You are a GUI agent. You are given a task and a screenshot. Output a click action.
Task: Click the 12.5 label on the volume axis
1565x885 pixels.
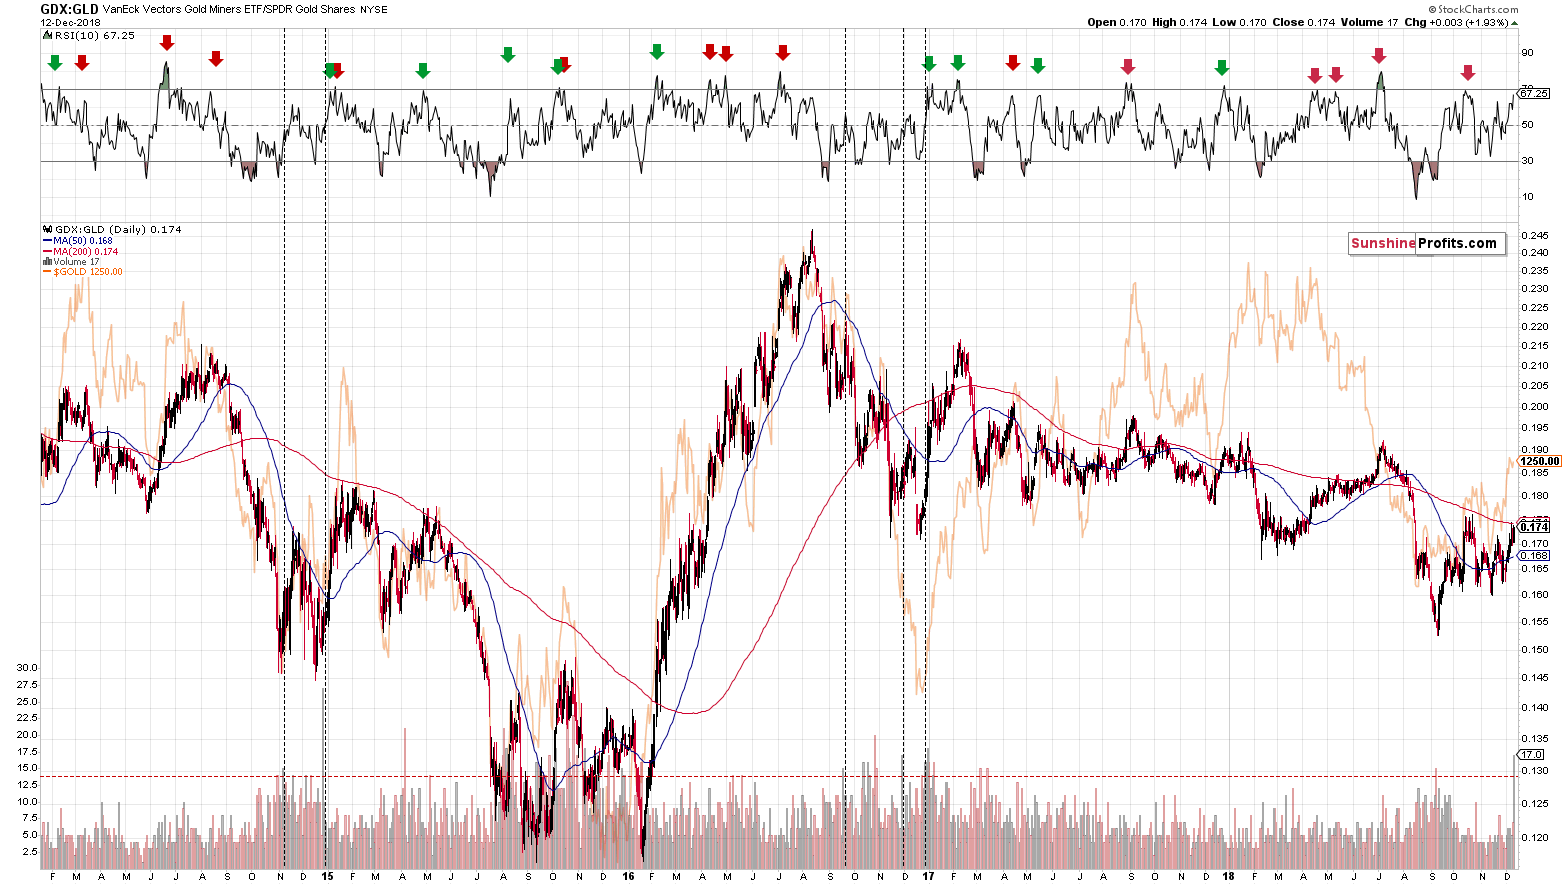(27, 785)
